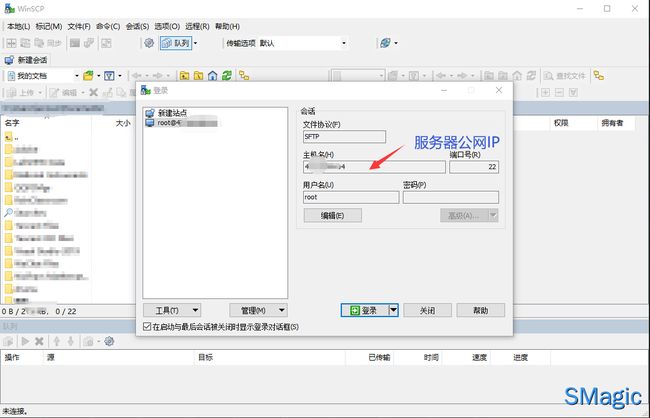Expand the arrow next to the globe icon
This screenshot has height=418, width=650.
[x=396, y=43]
